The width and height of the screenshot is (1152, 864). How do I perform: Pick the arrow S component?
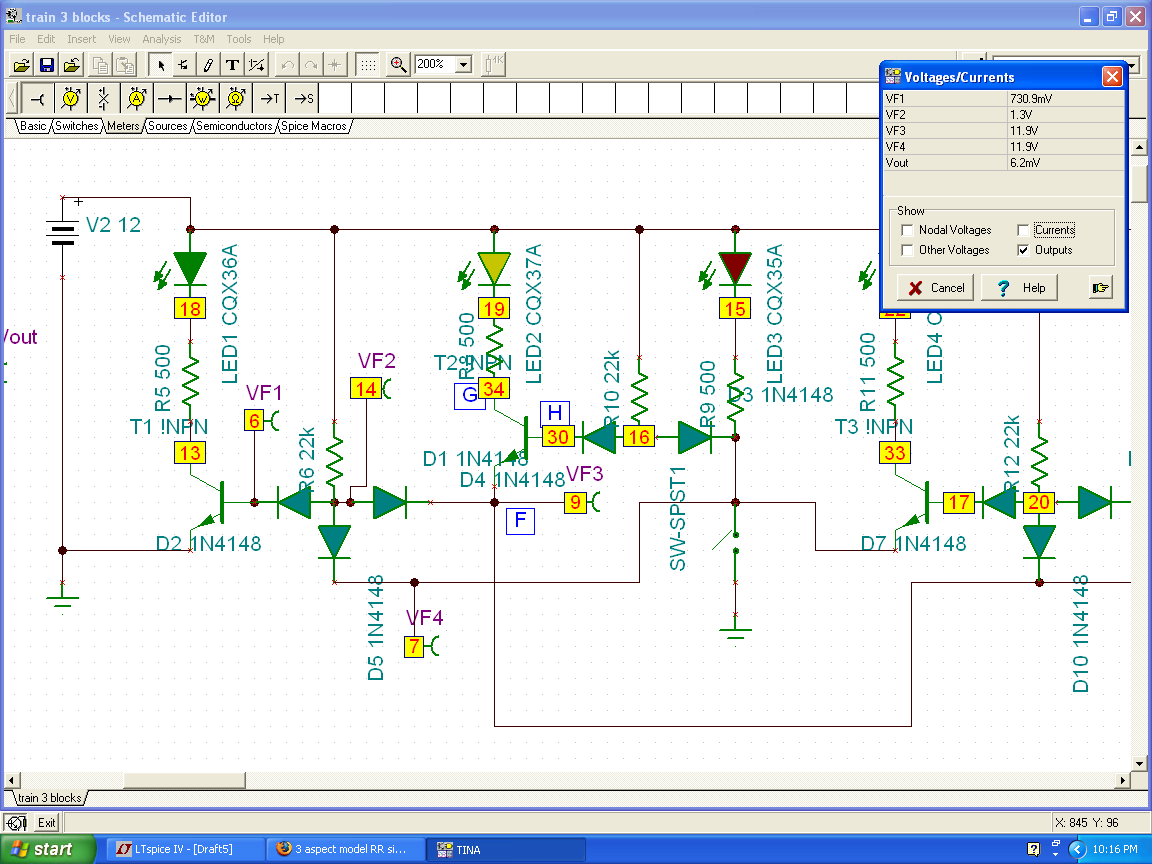(302, 98)
